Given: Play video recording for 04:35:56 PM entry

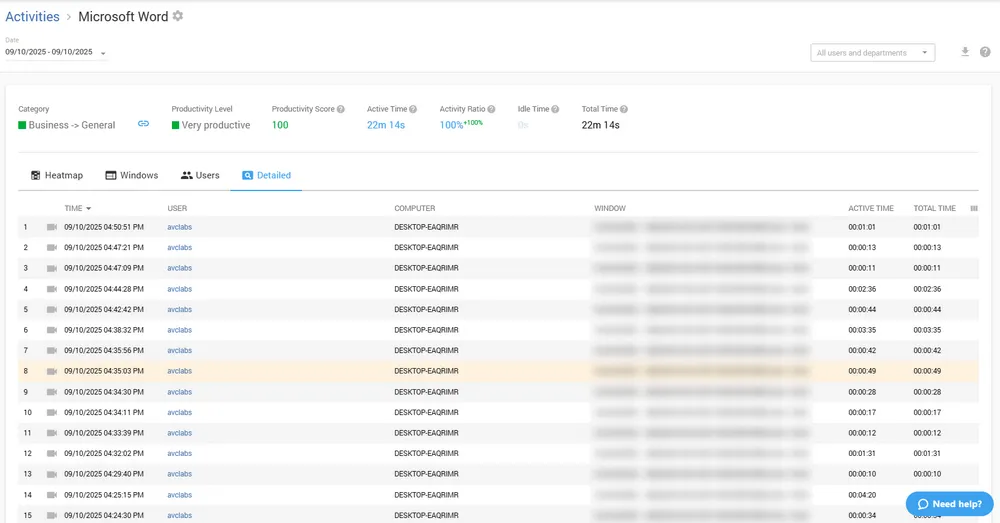Looking at the screenshot, I should point(52,350).
